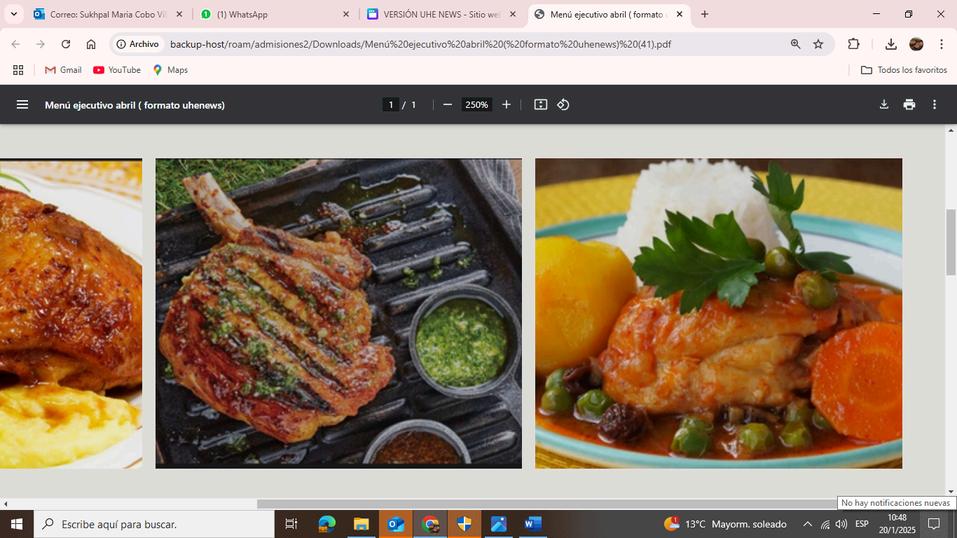Click the Windows taskbar search box
This screenshot has width=957, height=538.
(154, 524)
